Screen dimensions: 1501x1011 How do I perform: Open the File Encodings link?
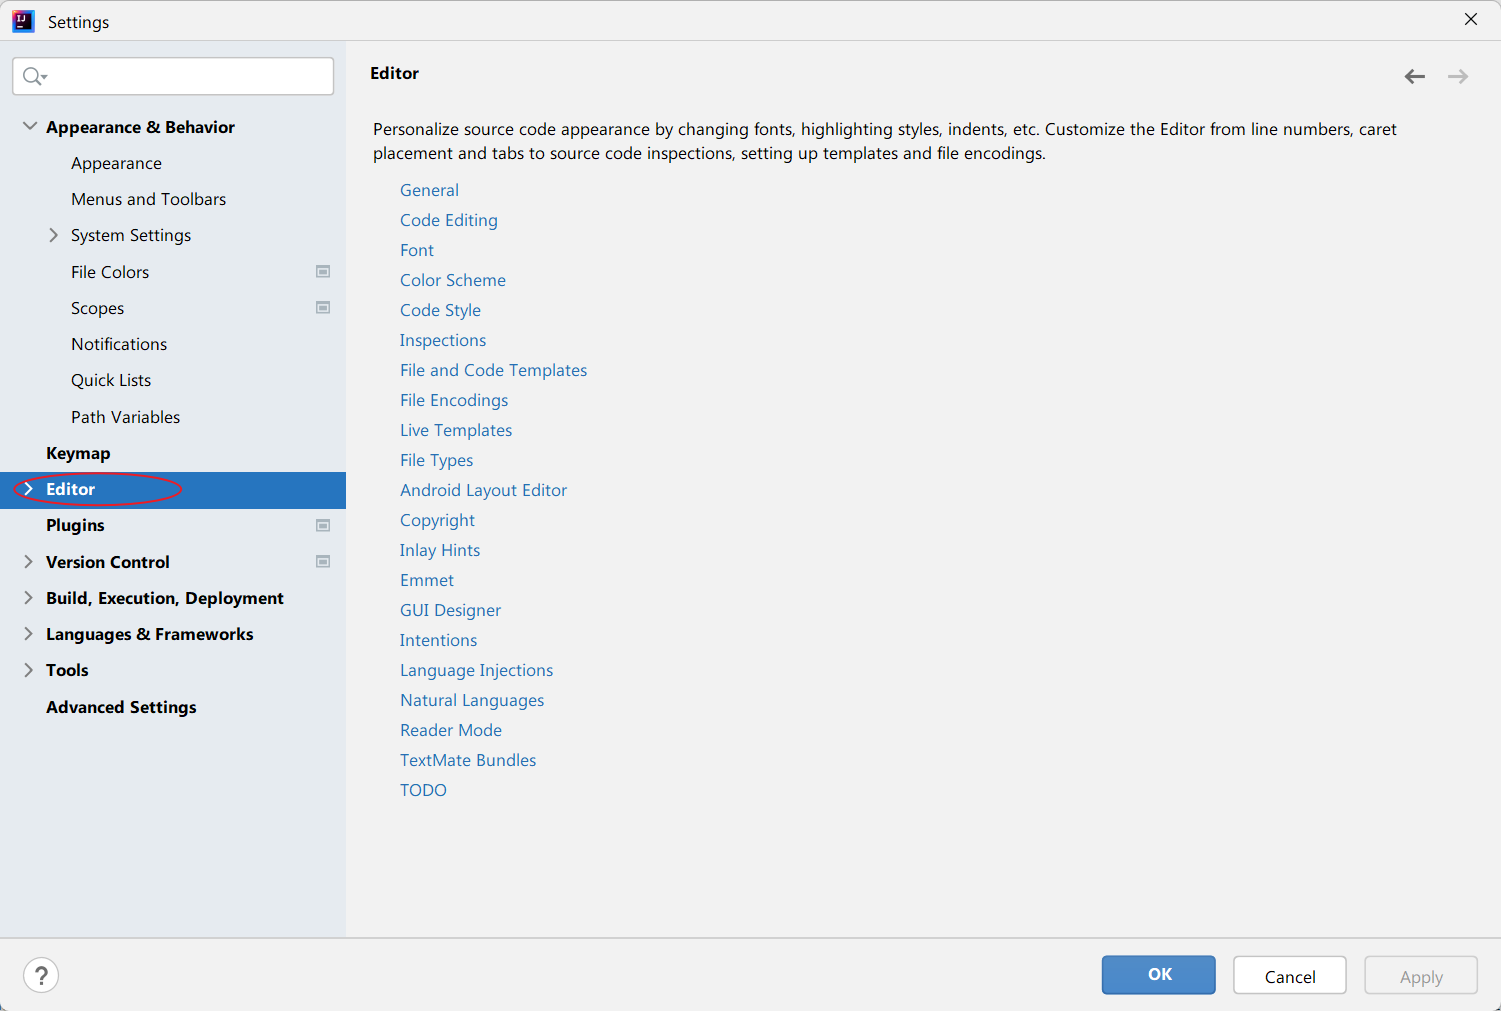point(454,400)
